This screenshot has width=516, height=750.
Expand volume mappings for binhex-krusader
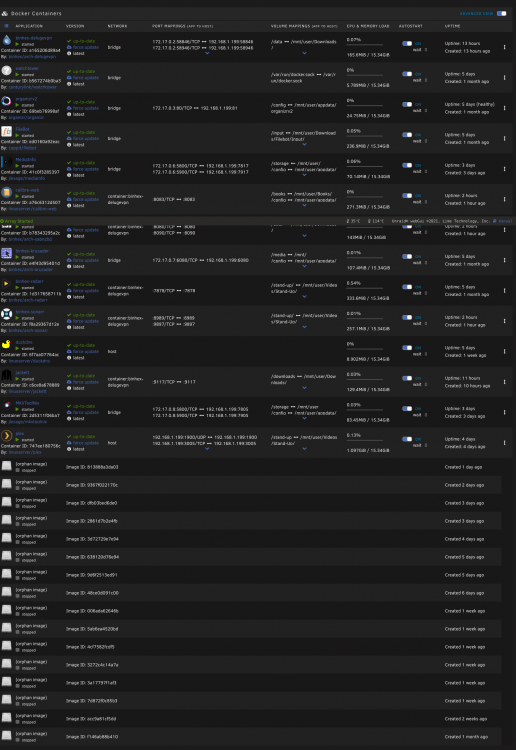point(304,266)
